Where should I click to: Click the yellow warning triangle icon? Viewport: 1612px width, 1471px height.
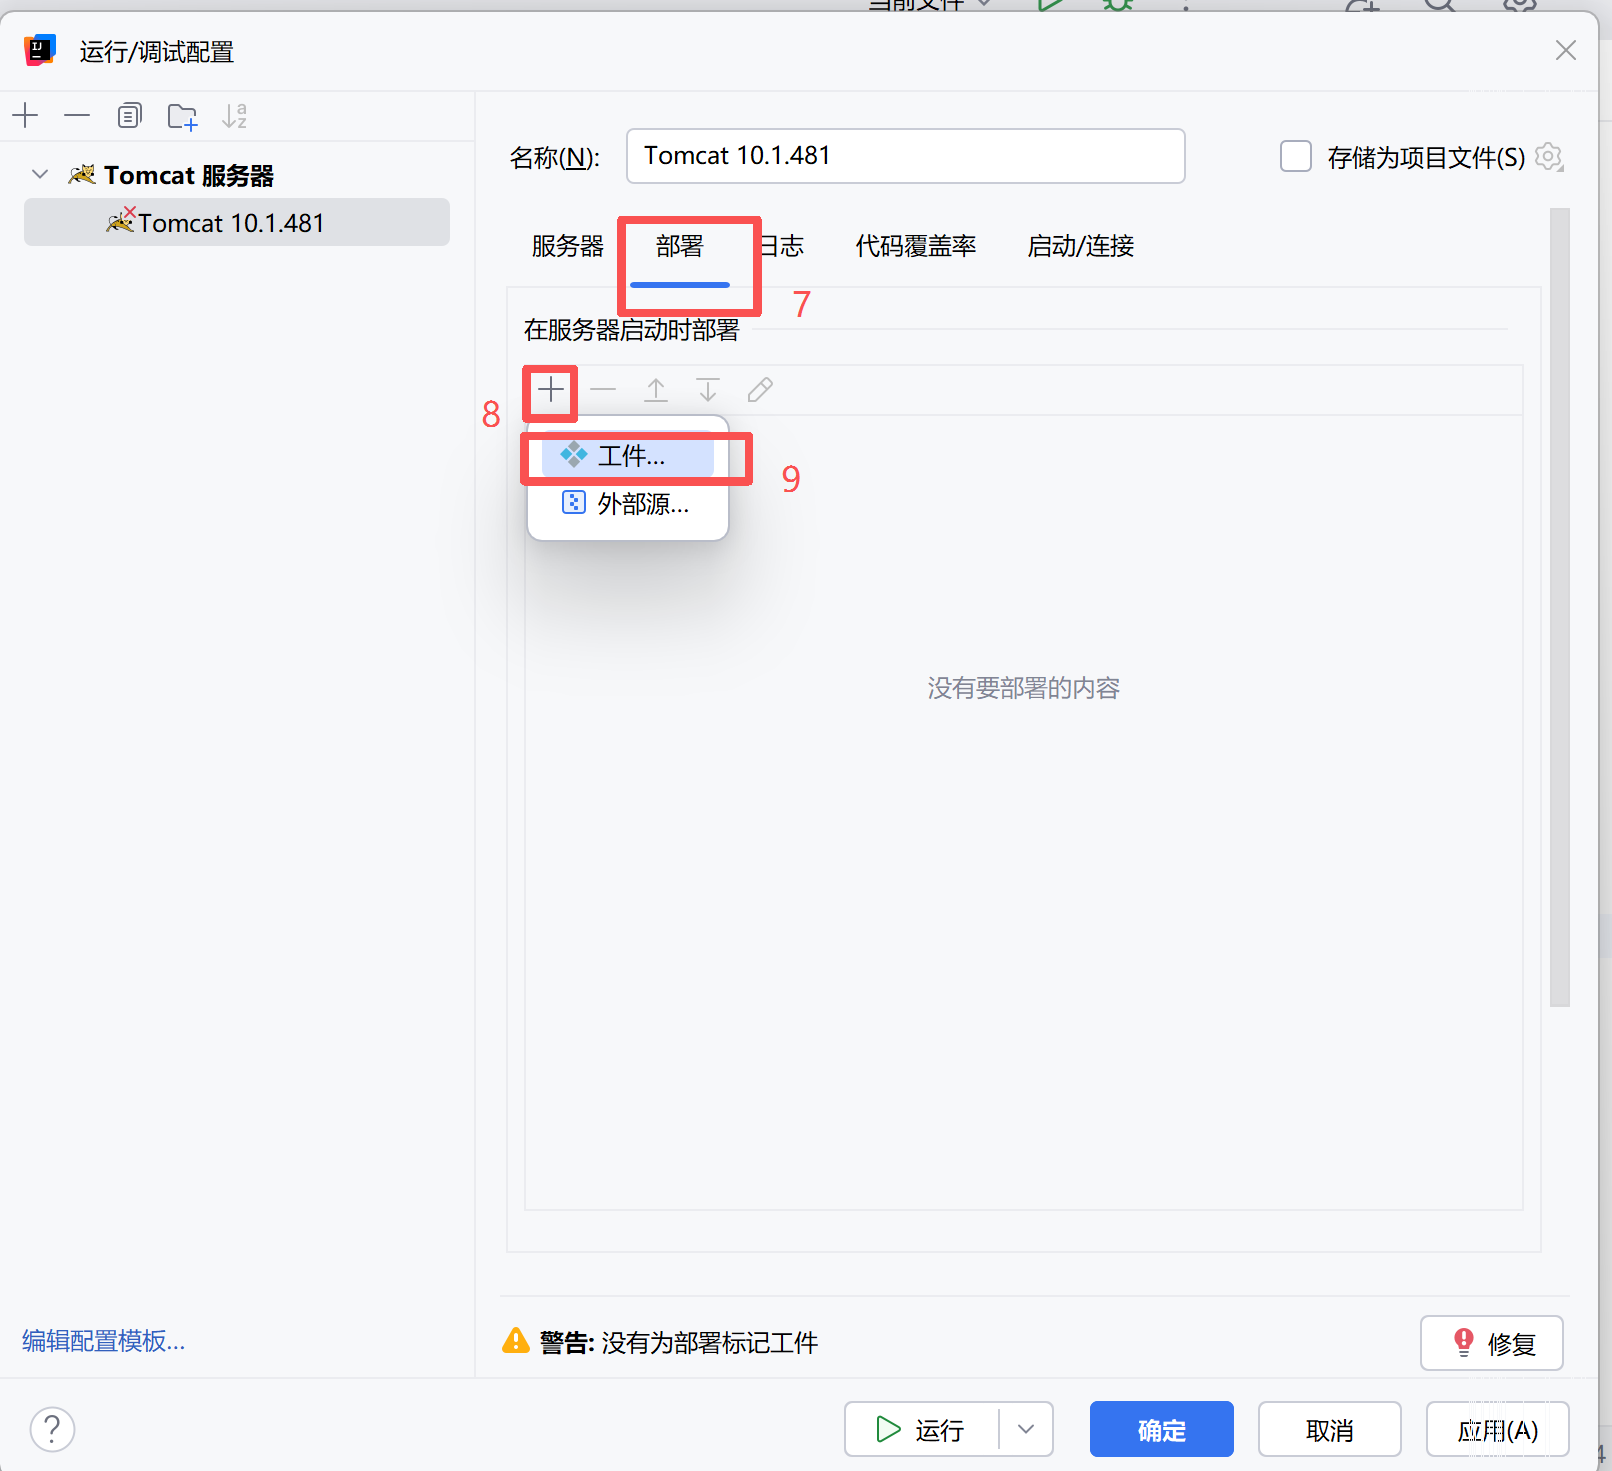pos(516,1341)
